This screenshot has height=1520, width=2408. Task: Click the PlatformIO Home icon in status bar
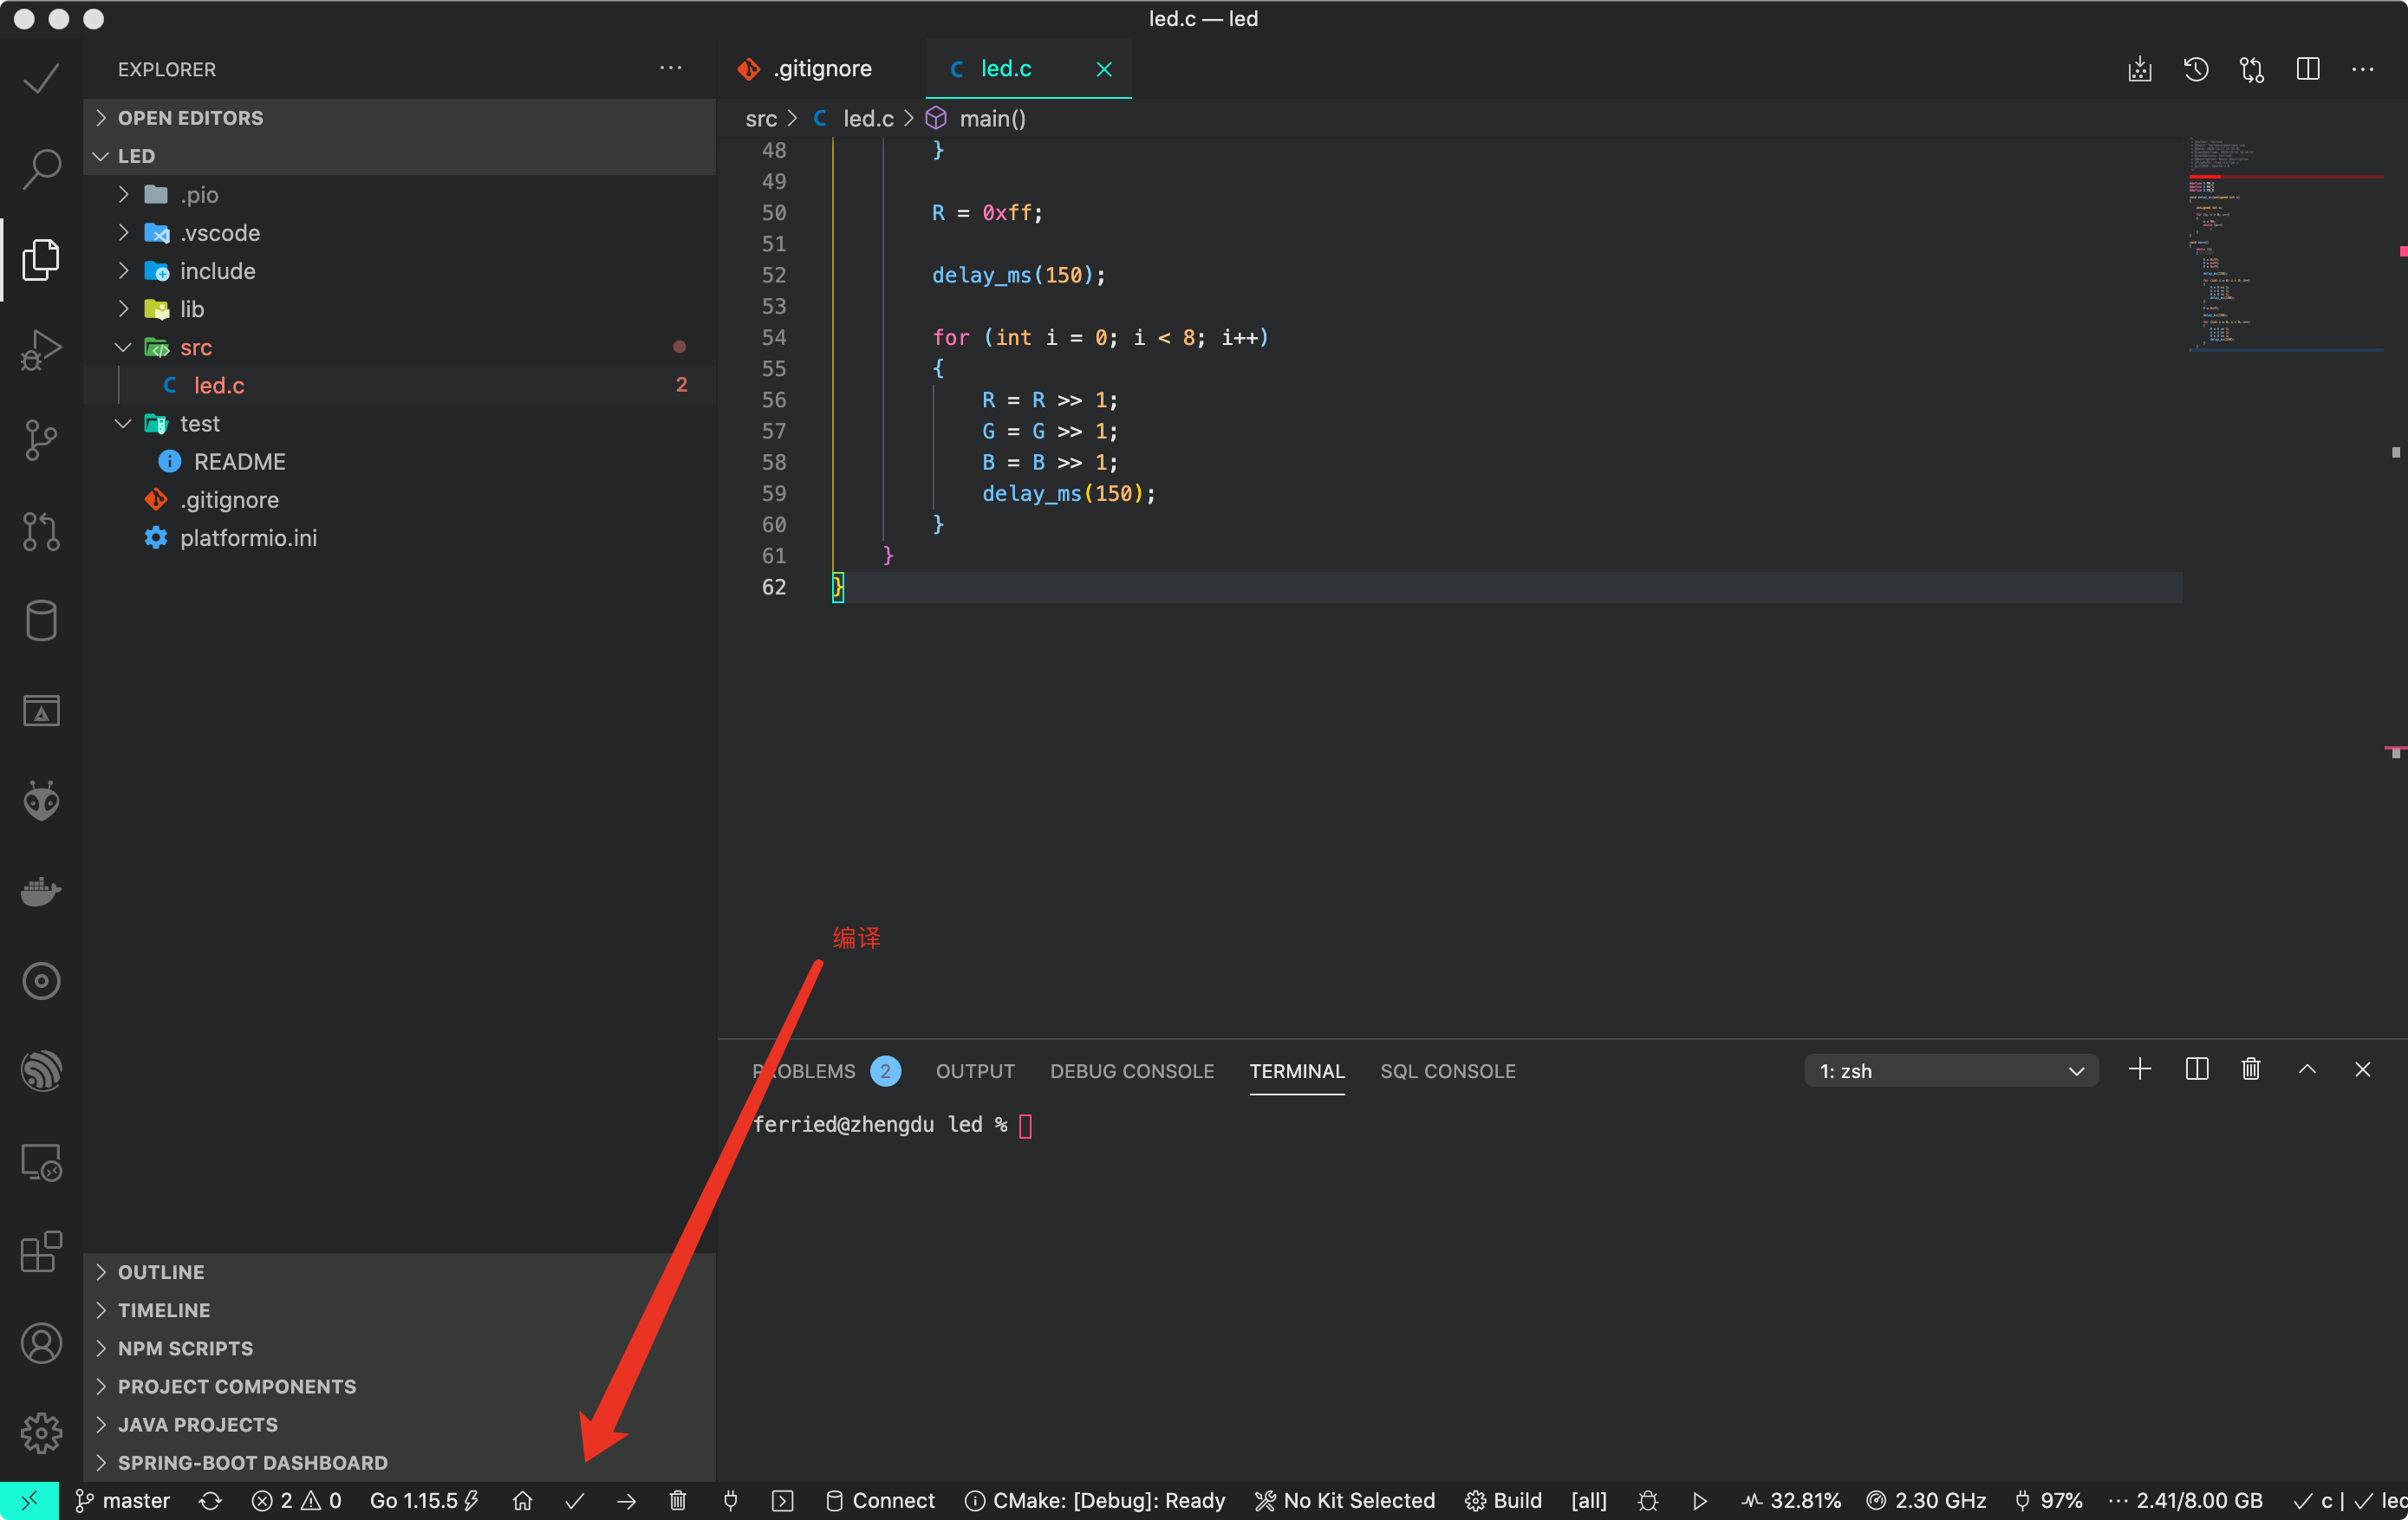(x=522, y=1500)
